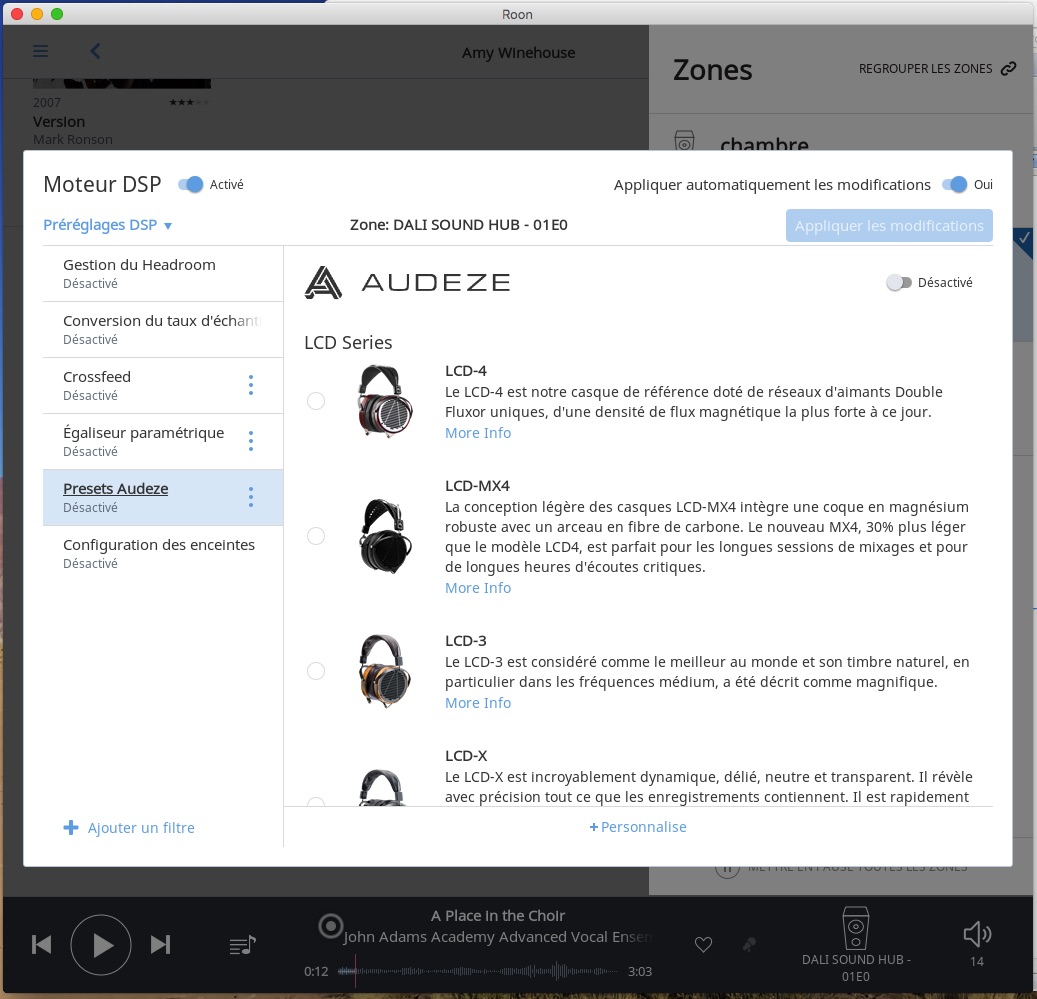Open Presets Audeze three-dot options
Image resolution: width=1037 pixels, height=999 pixels.
[x=251, y=497]
